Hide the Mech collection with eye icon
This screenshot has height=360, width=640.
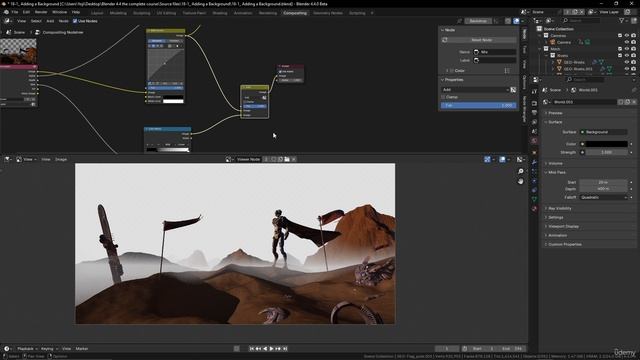[627, 49]
